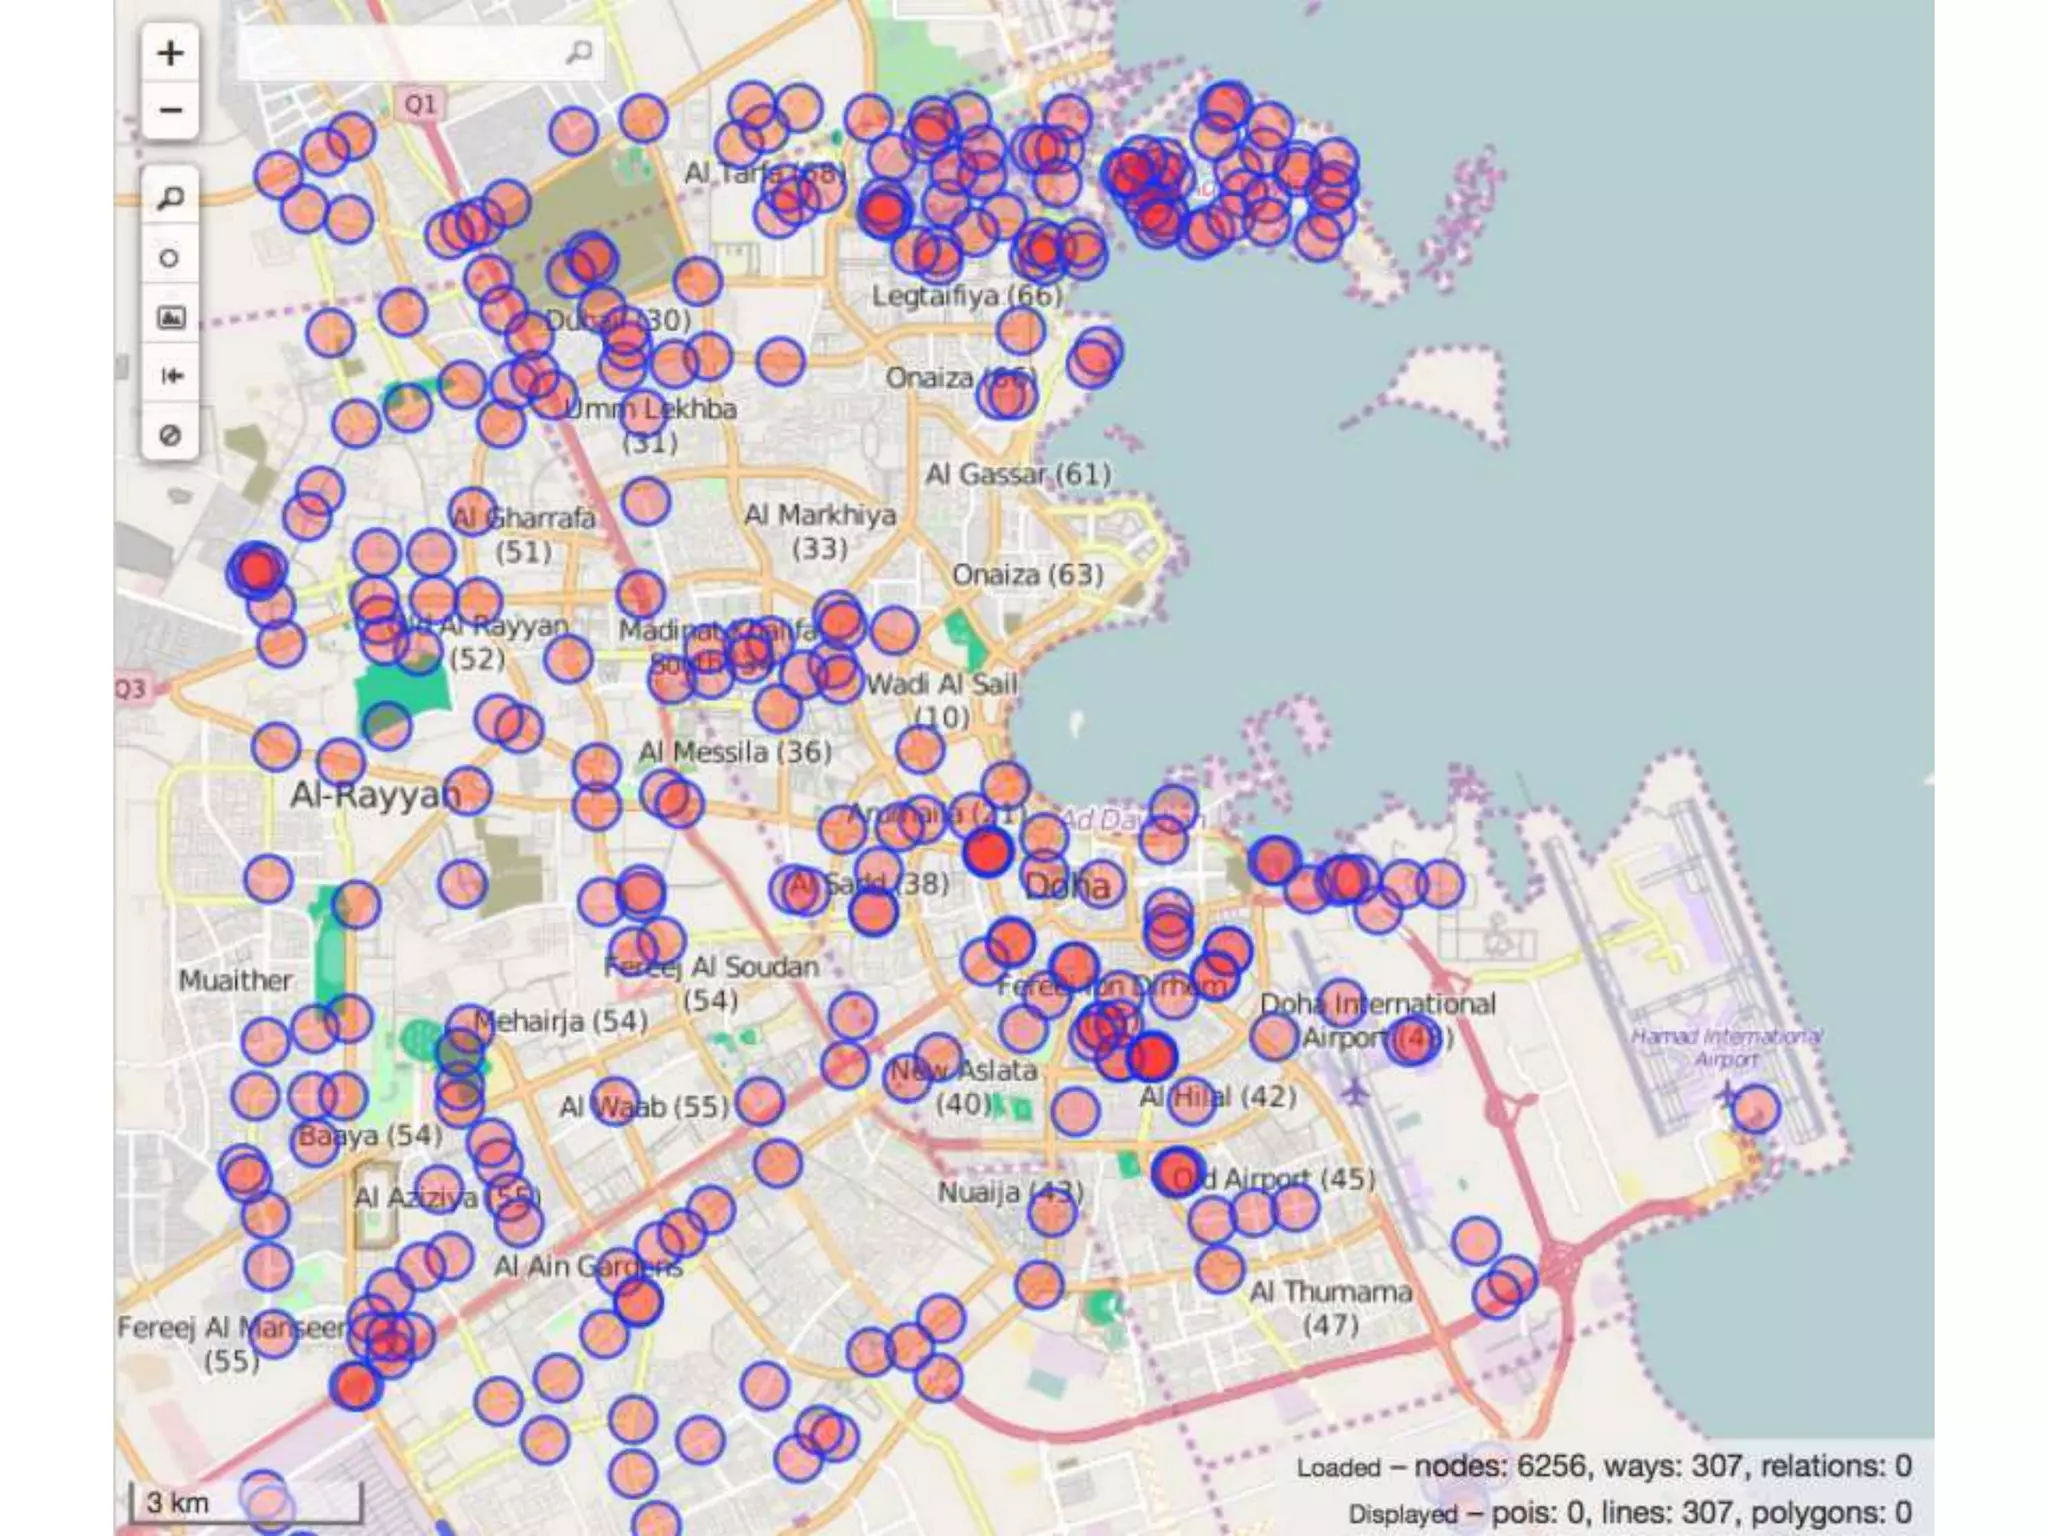
Task: Toggle wide map view arrow tool
Action: coord(170,376)
